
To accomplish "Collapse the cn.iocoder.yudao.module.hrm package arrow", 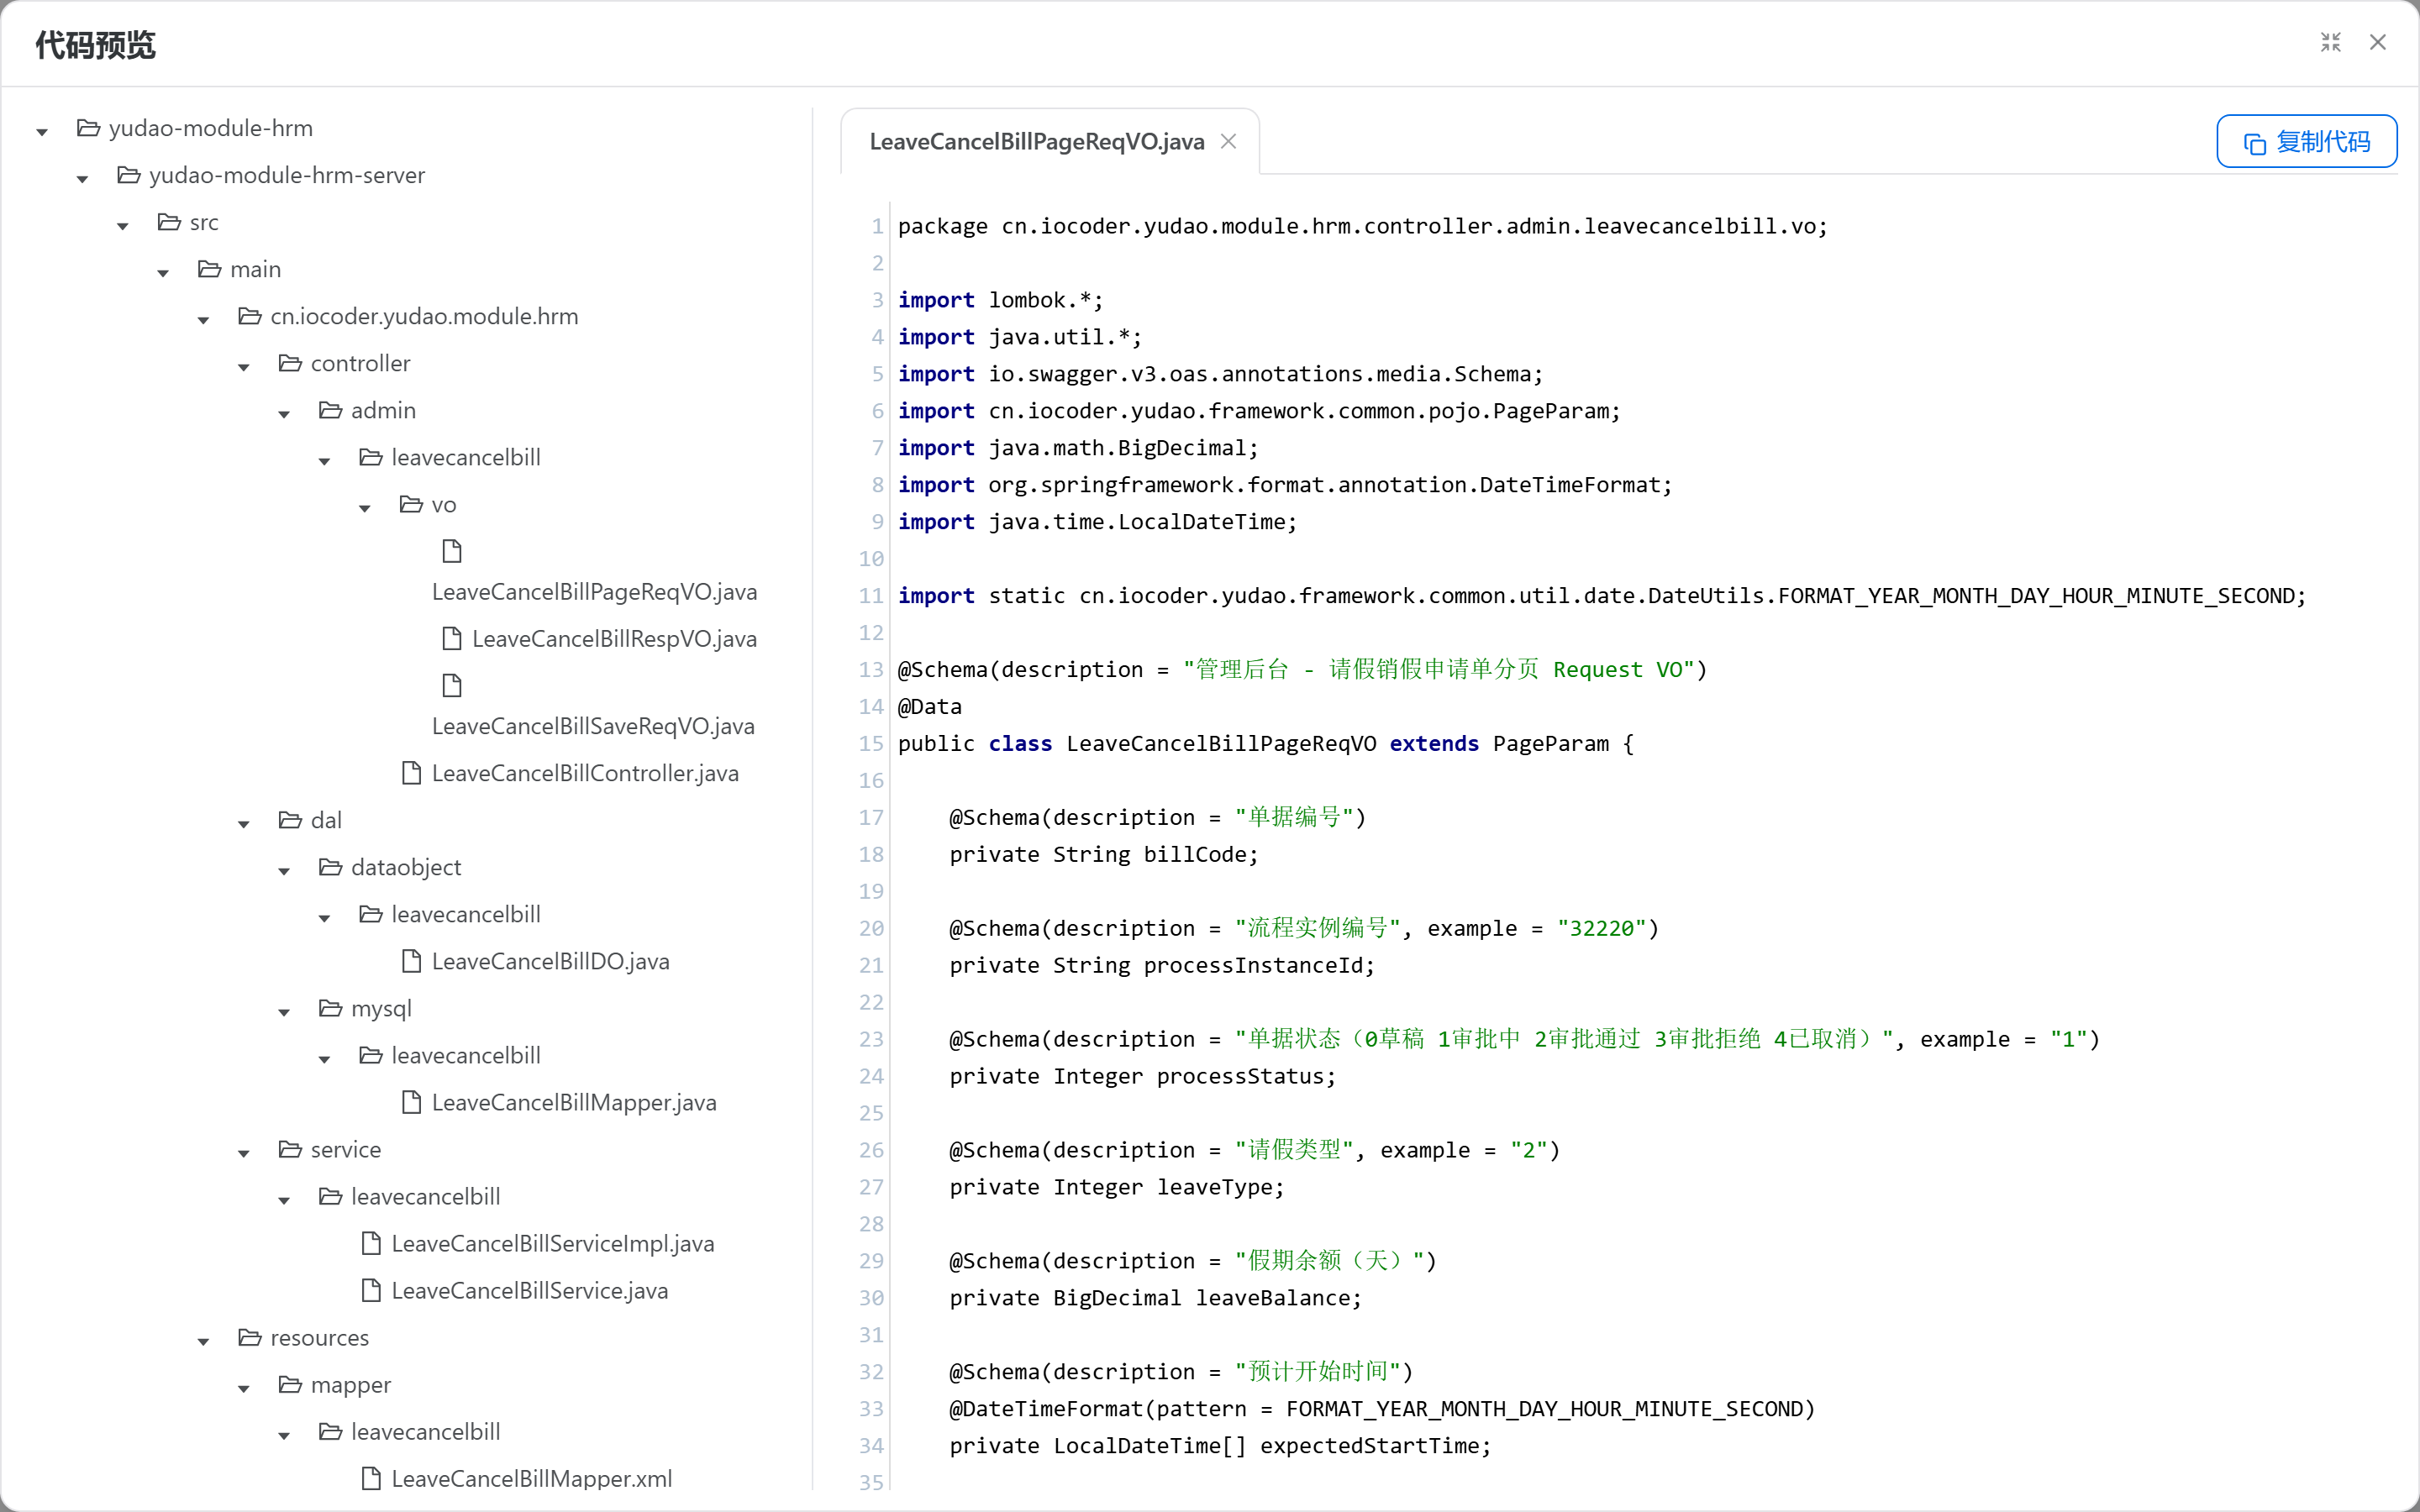I will click(203, 320).
